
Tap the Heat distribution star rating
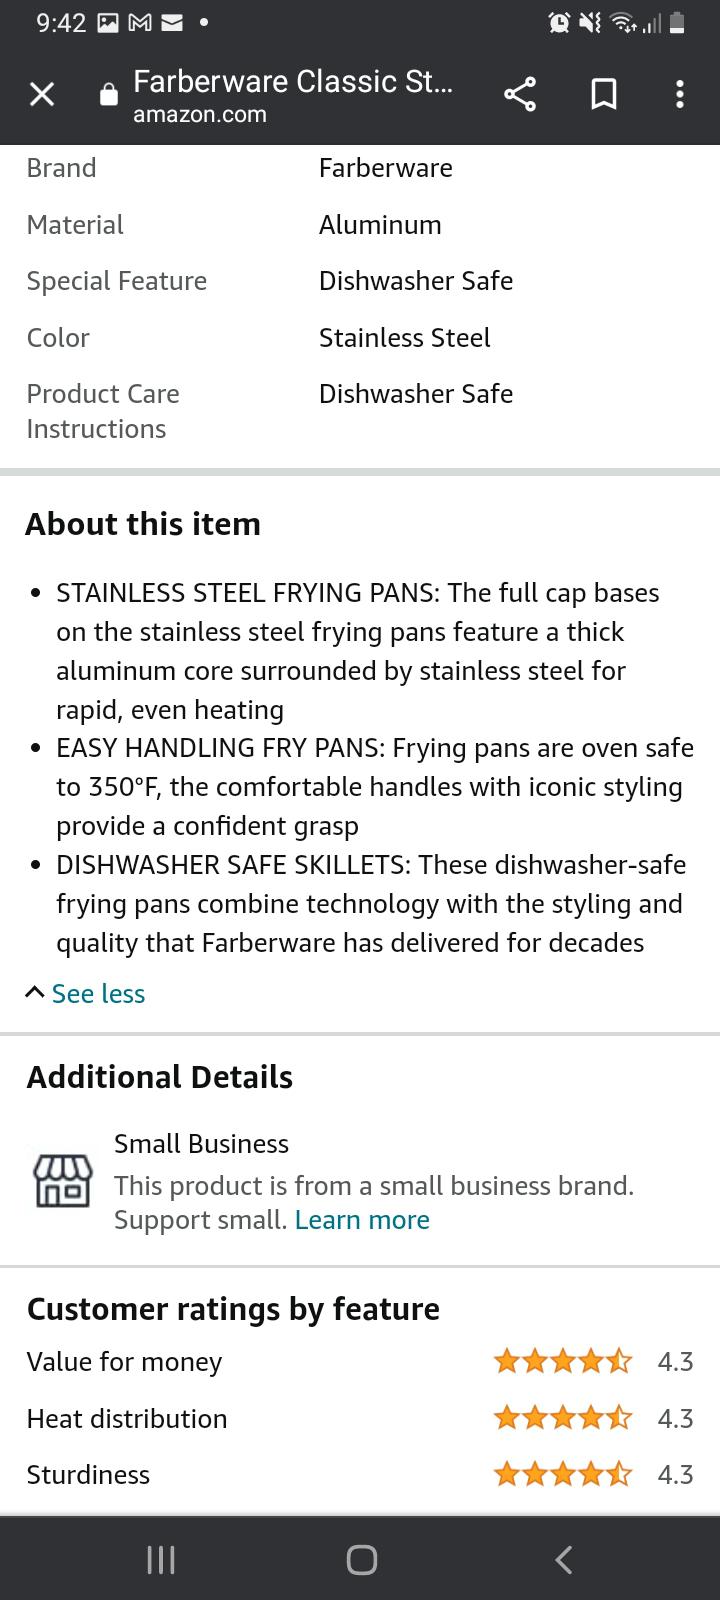click(563, 1418)
